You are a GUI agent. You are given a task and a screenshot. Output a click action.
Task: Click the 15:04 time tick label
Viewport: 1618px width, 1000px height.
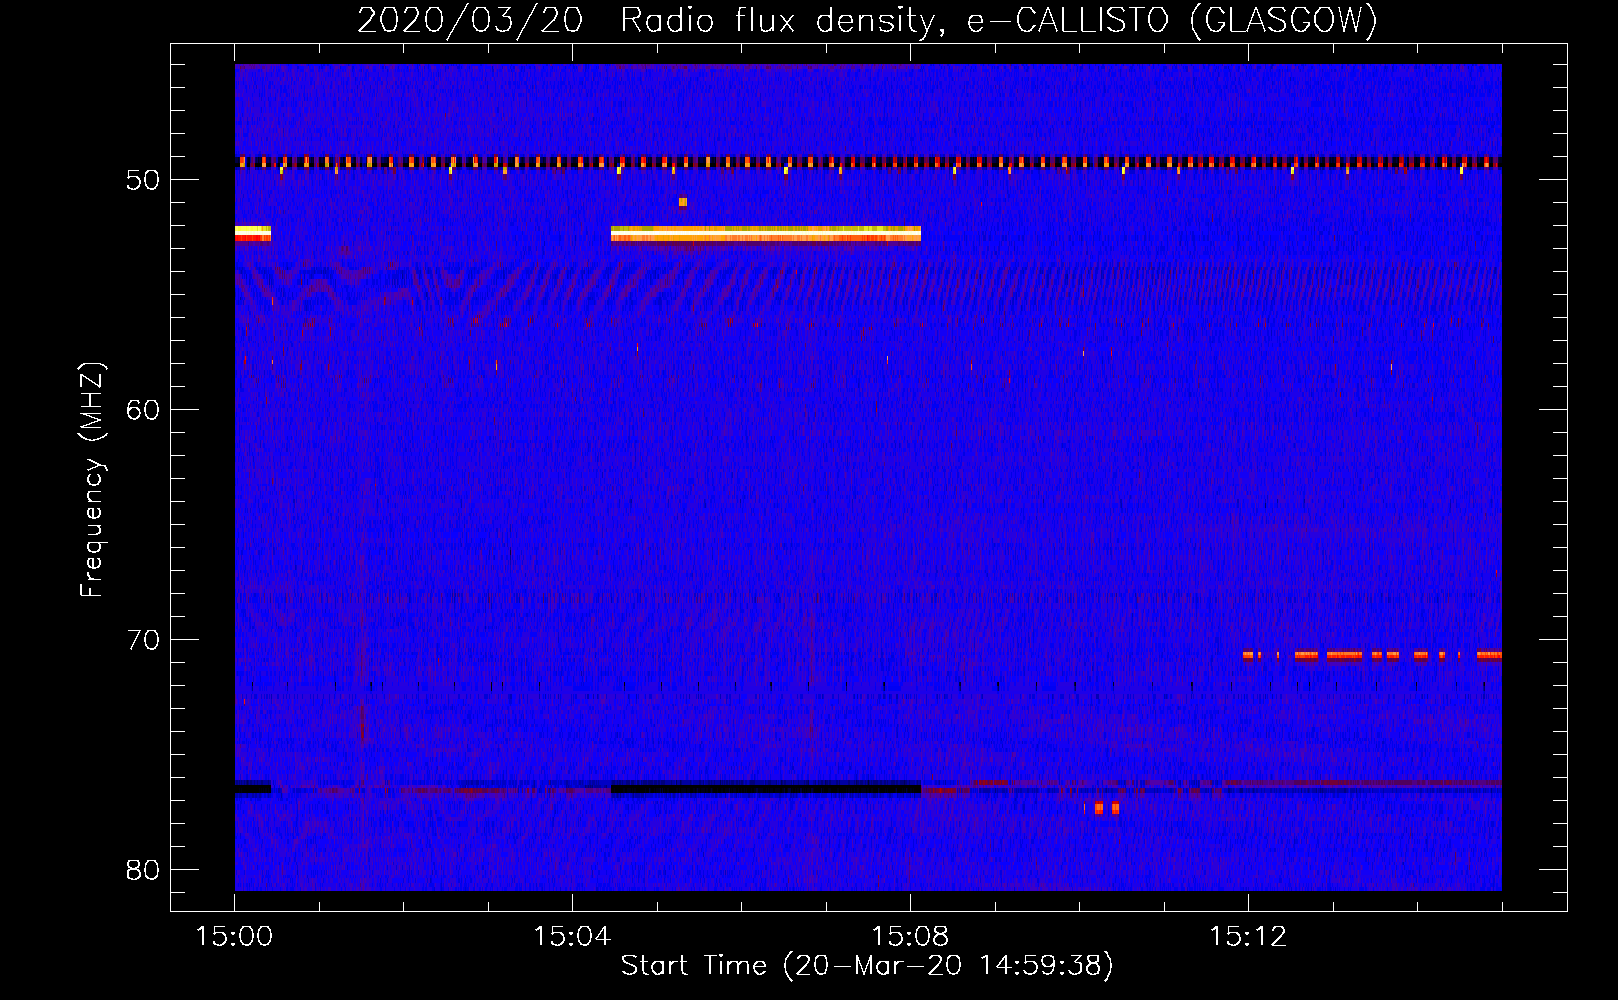[572, 937]
